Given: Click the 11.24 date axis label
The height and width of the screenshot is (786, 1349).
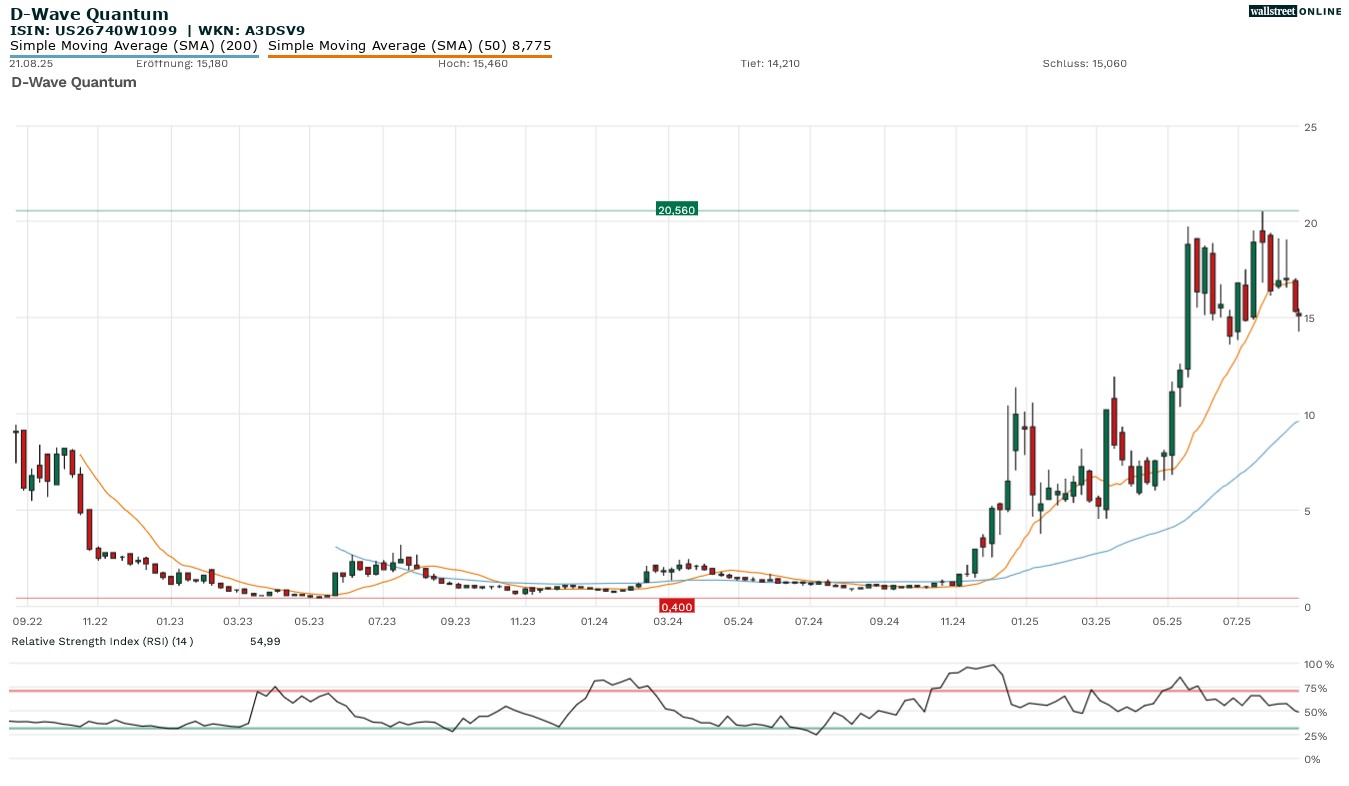Looking at the screenshot, I should [953, 621].
